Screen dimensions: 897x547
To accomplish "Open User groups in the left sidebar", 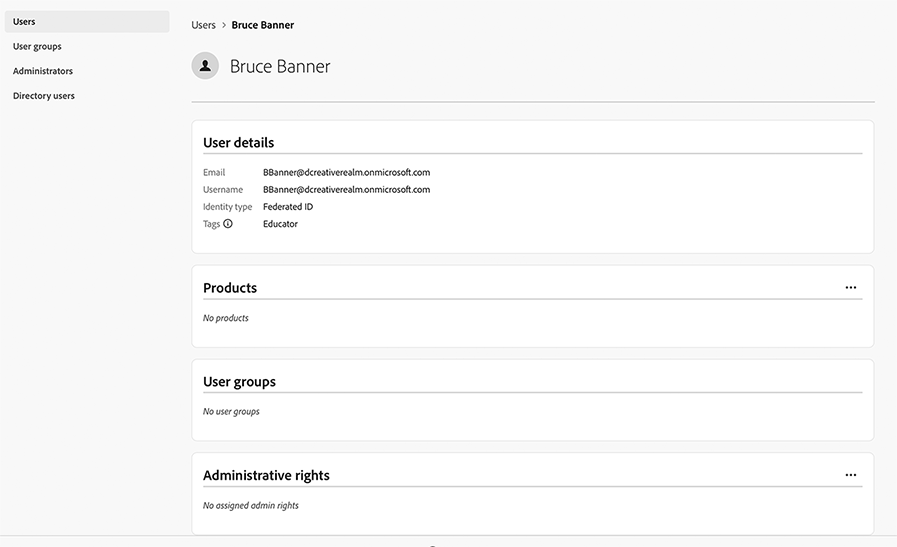I will [37, 46].
